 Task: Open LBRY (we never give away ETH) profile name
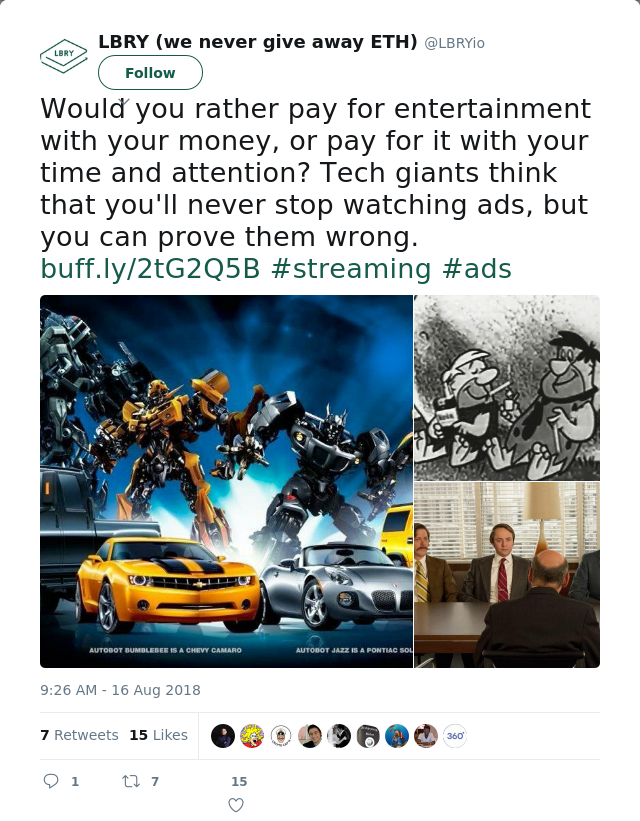(x=258, y=42)
